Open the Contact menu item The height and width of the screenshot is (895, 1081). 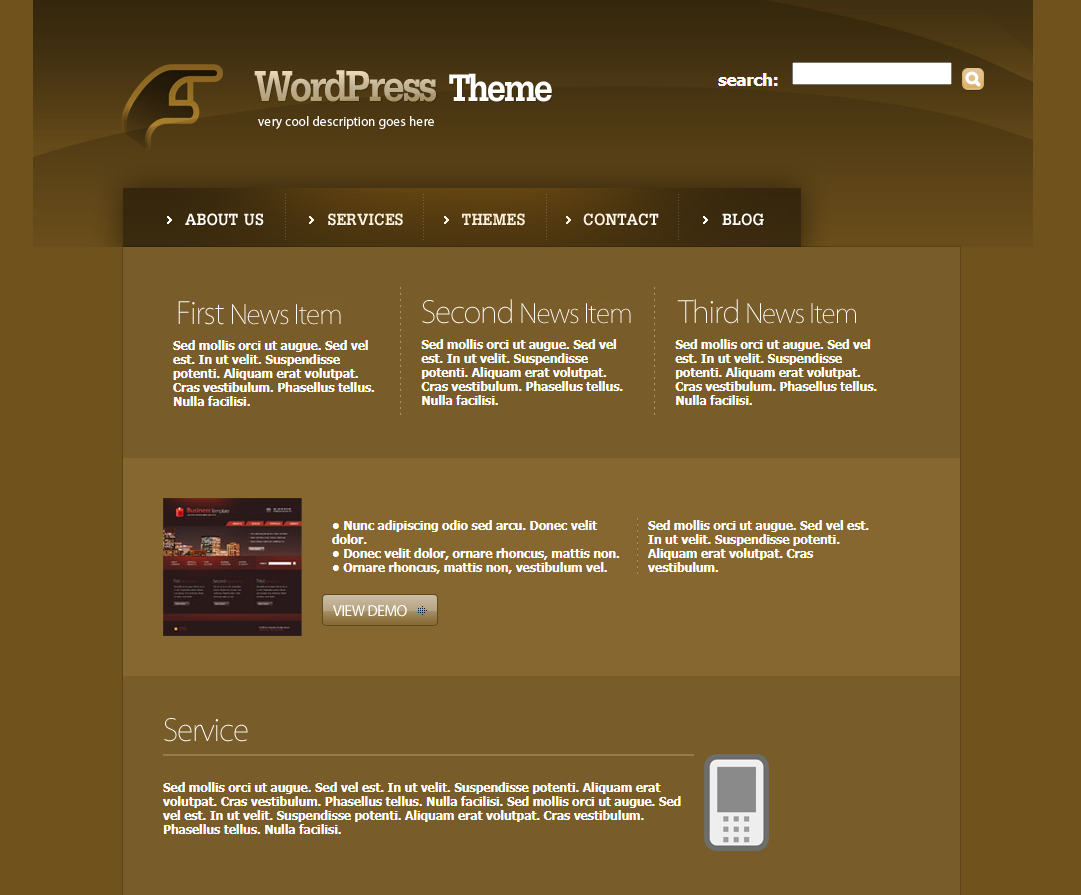[x=620, y=220]
